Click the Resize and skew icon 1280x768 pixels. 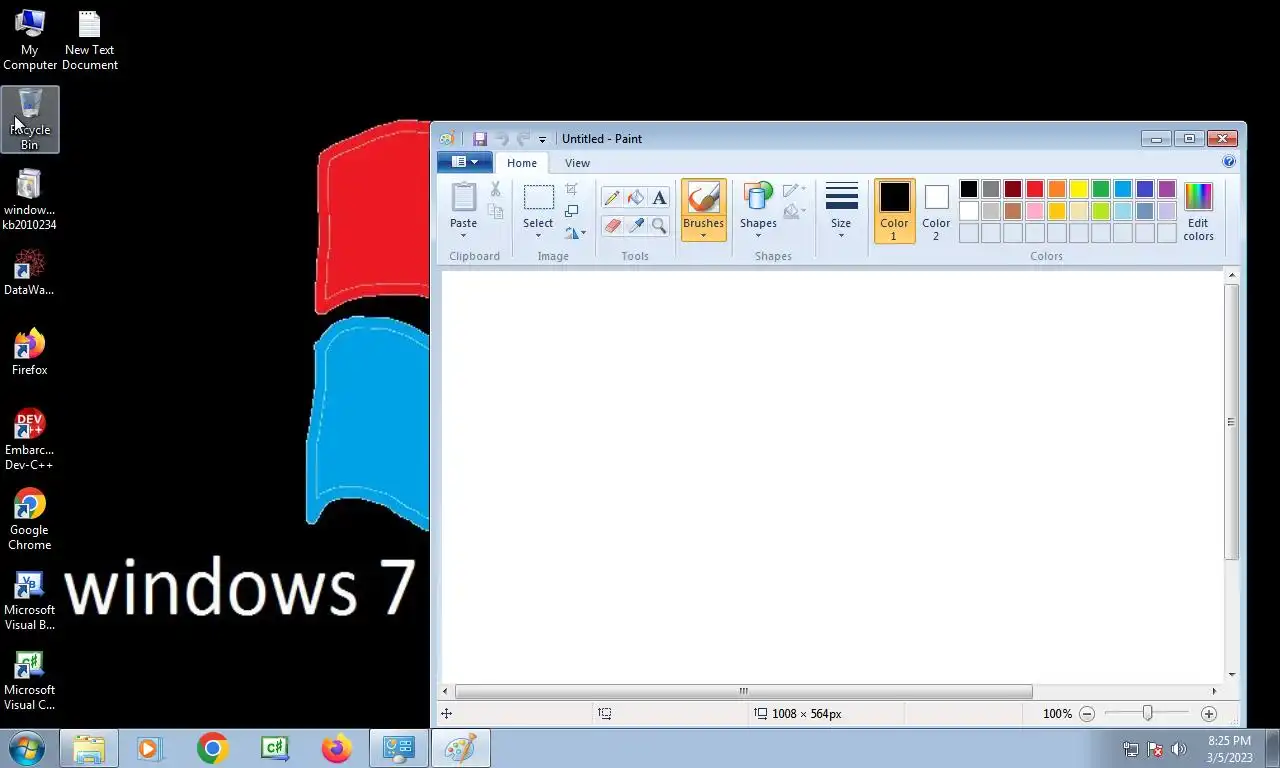pyautogui.click(x=571, y=211)
